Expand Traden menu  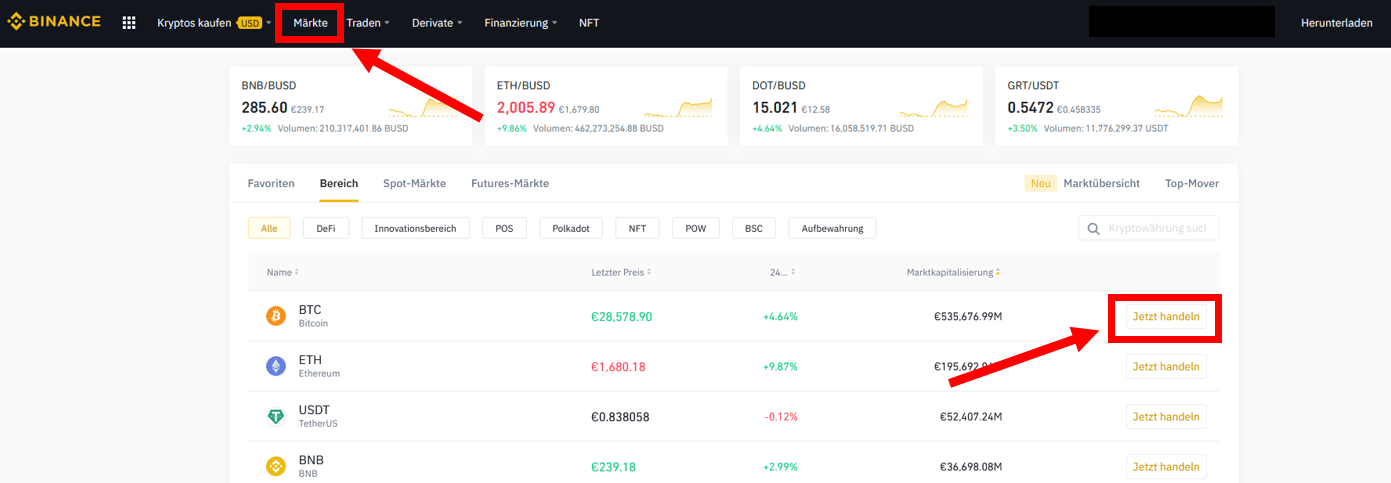click(x=368, y=22)
